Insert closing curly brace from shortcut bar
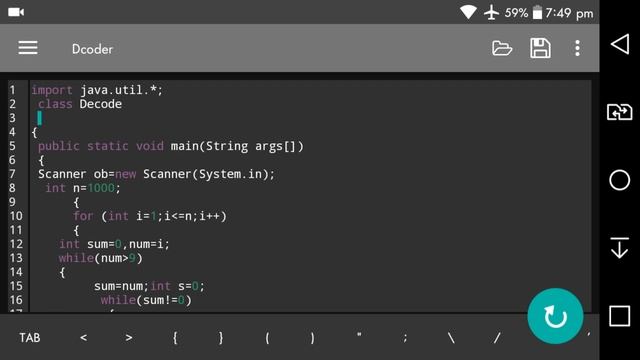 [221, 338]
